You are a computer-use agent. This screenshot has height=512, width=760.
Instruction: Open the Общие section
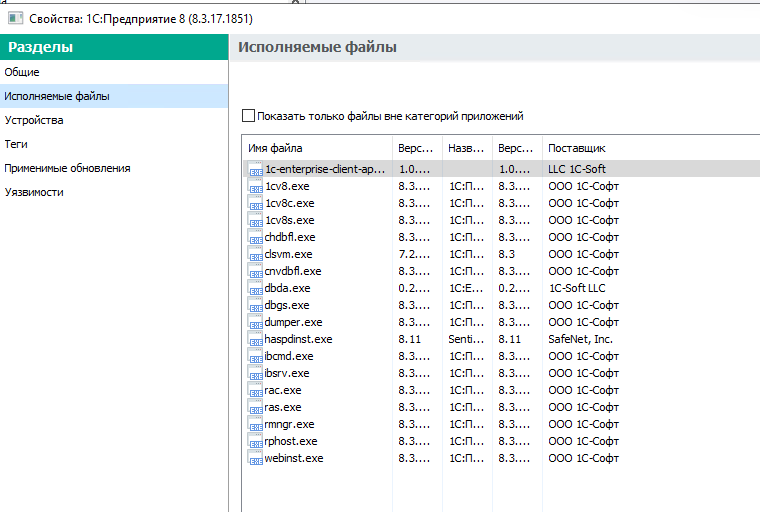pos(114,72)
